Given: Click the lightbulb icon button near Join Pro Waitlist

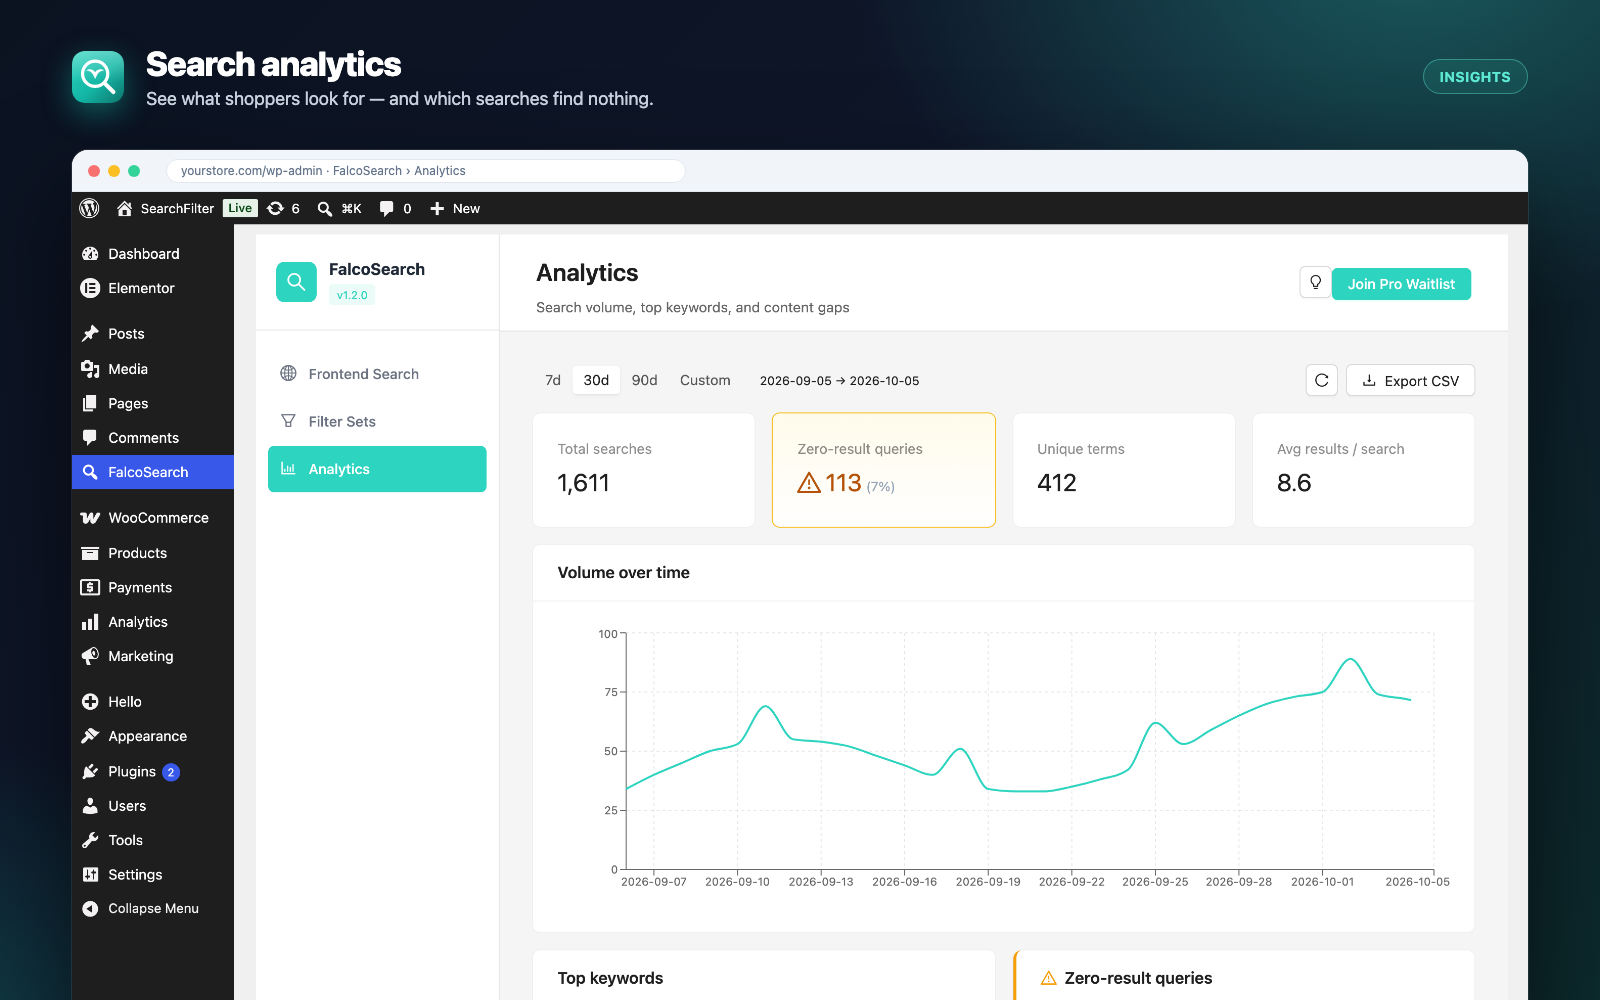Looking at the screenshot, I should click(1315, 283).
